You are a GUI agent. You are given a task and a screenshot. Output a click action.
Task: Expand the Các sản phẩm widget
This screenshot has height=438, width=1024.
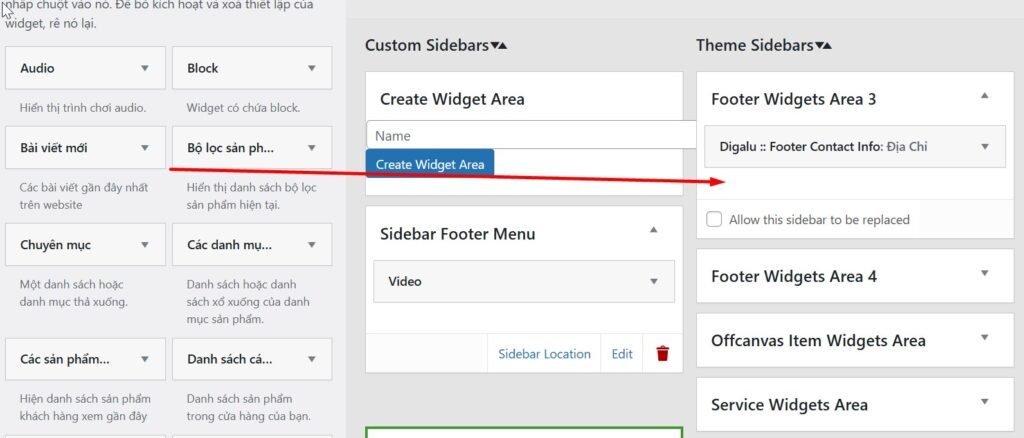tap(145, 359)
